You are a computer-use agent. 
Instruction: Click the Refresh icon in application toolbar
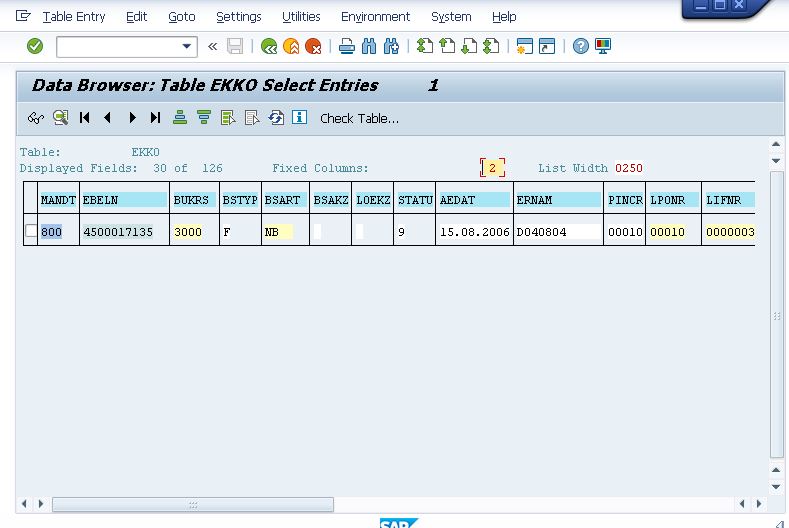(x=276, y=118)
